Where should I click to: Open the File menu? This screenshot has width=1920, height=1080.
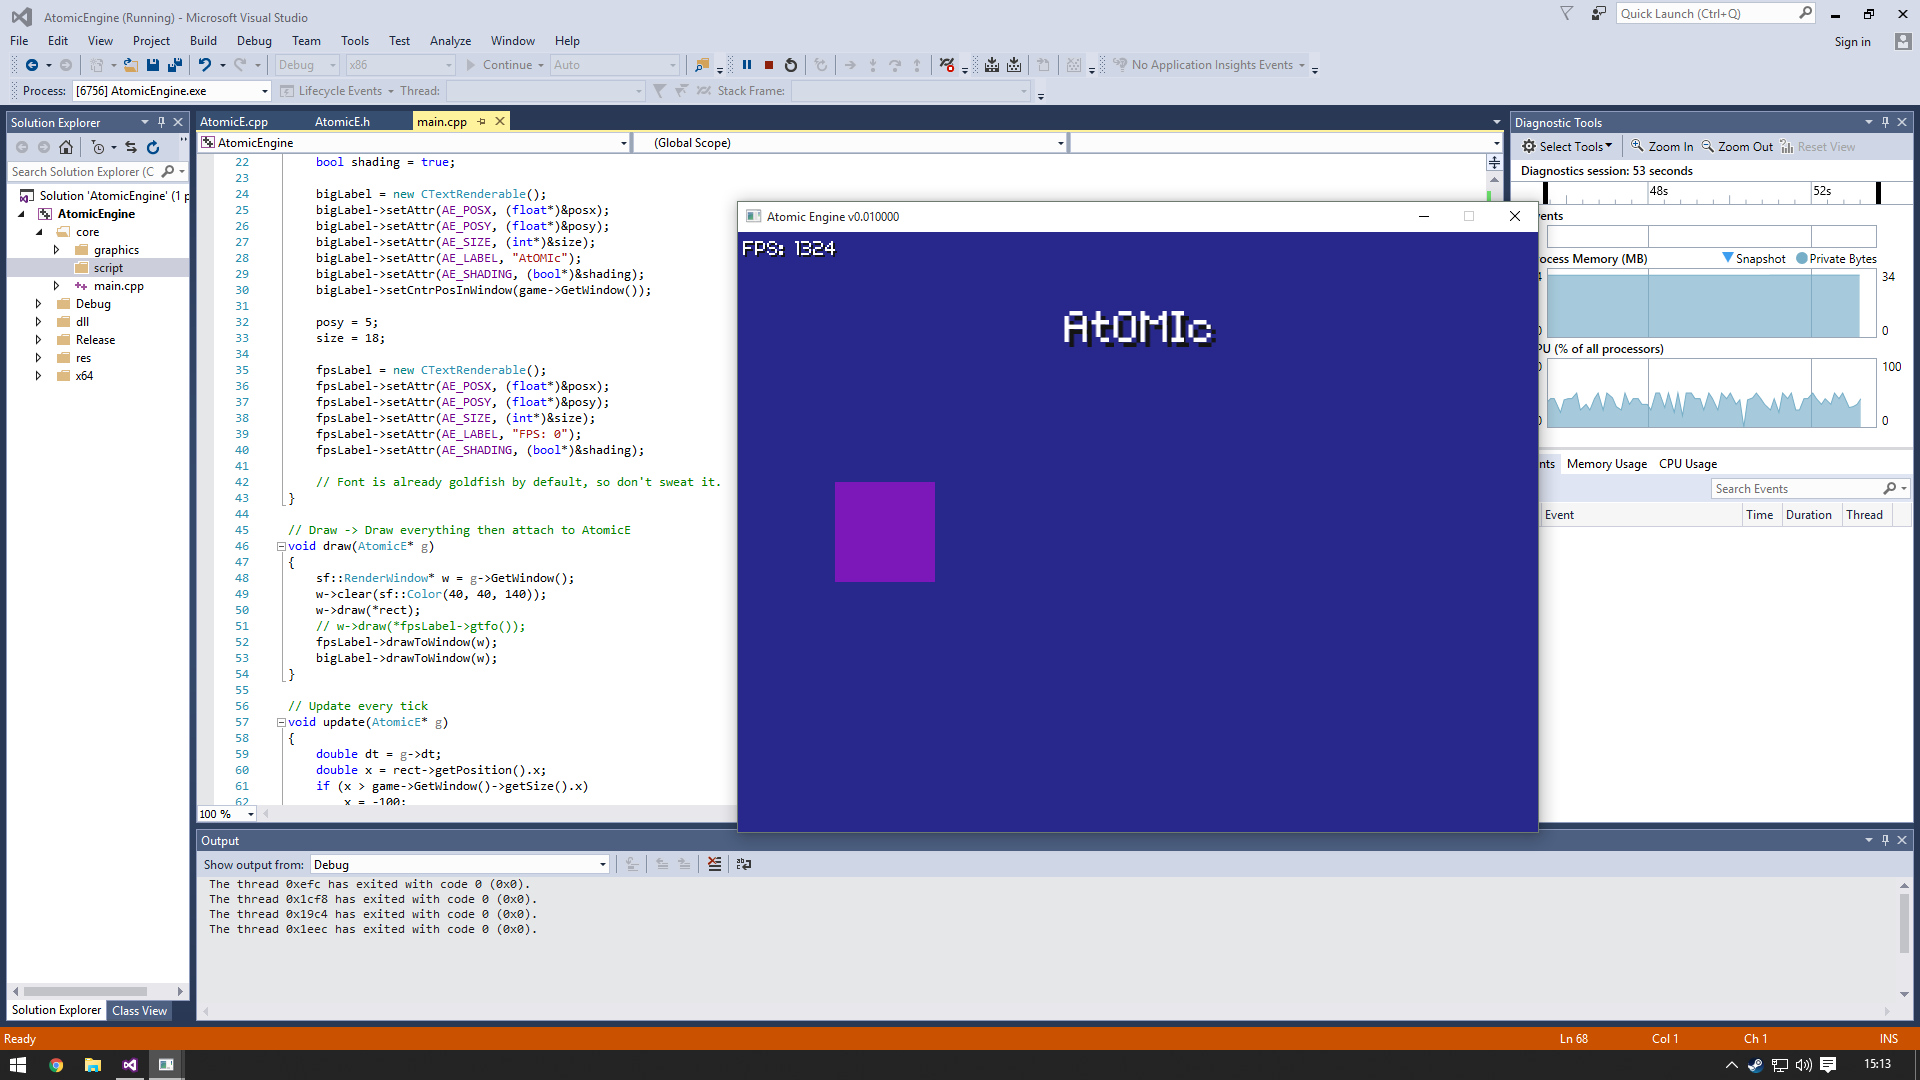pyautogui.click(x=19, y=41)
